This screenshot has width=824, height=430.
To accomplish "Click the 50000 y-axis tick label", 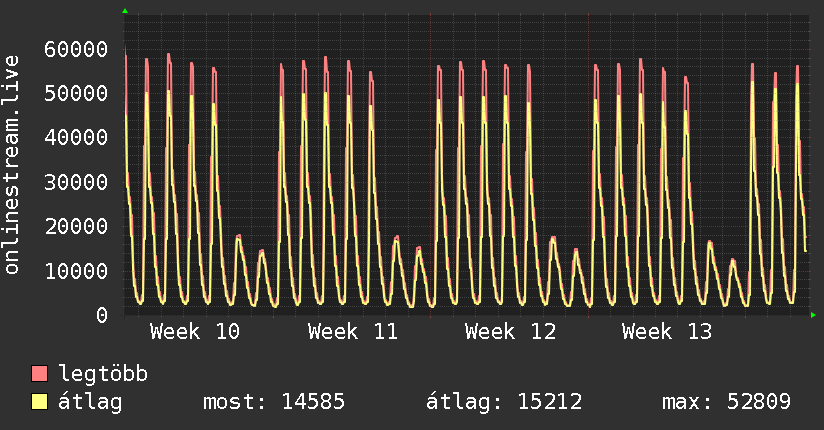I will [76, 94].
